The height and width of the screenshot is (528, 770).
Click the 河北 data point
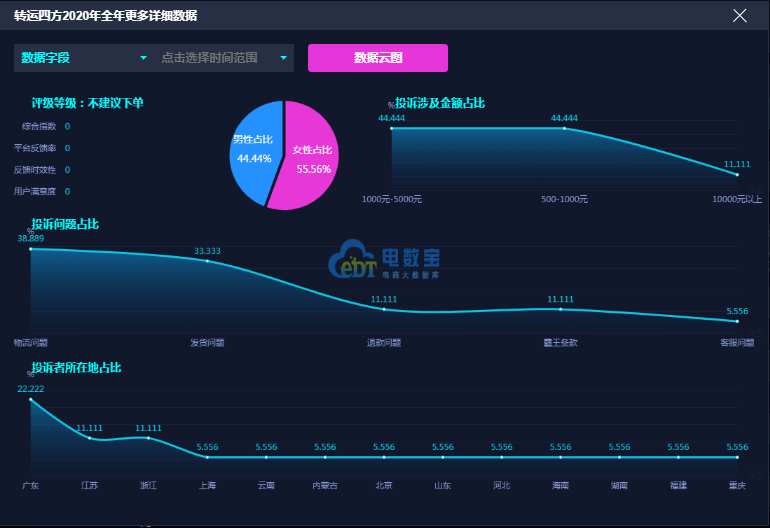click(501, 457)
